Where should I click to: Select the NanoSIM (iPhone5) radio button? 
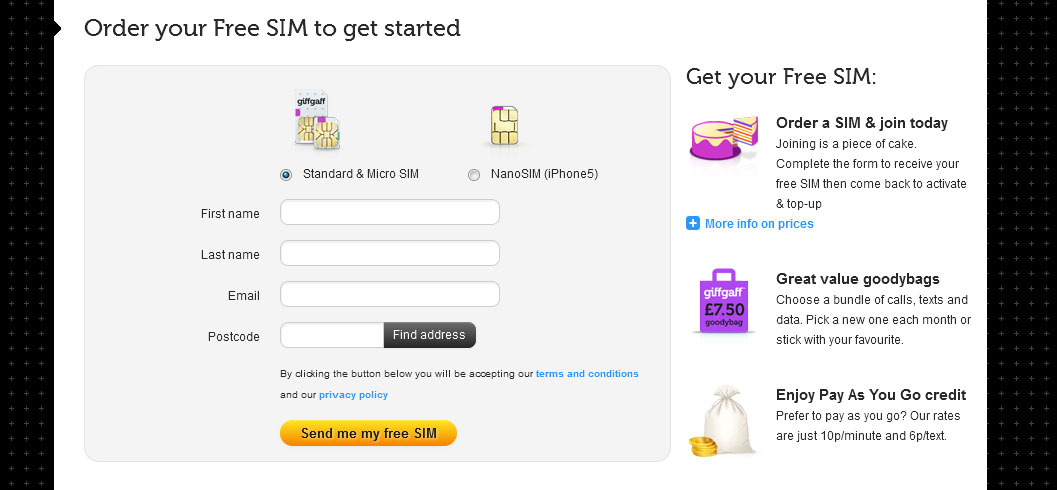click(x=474, y=175)
